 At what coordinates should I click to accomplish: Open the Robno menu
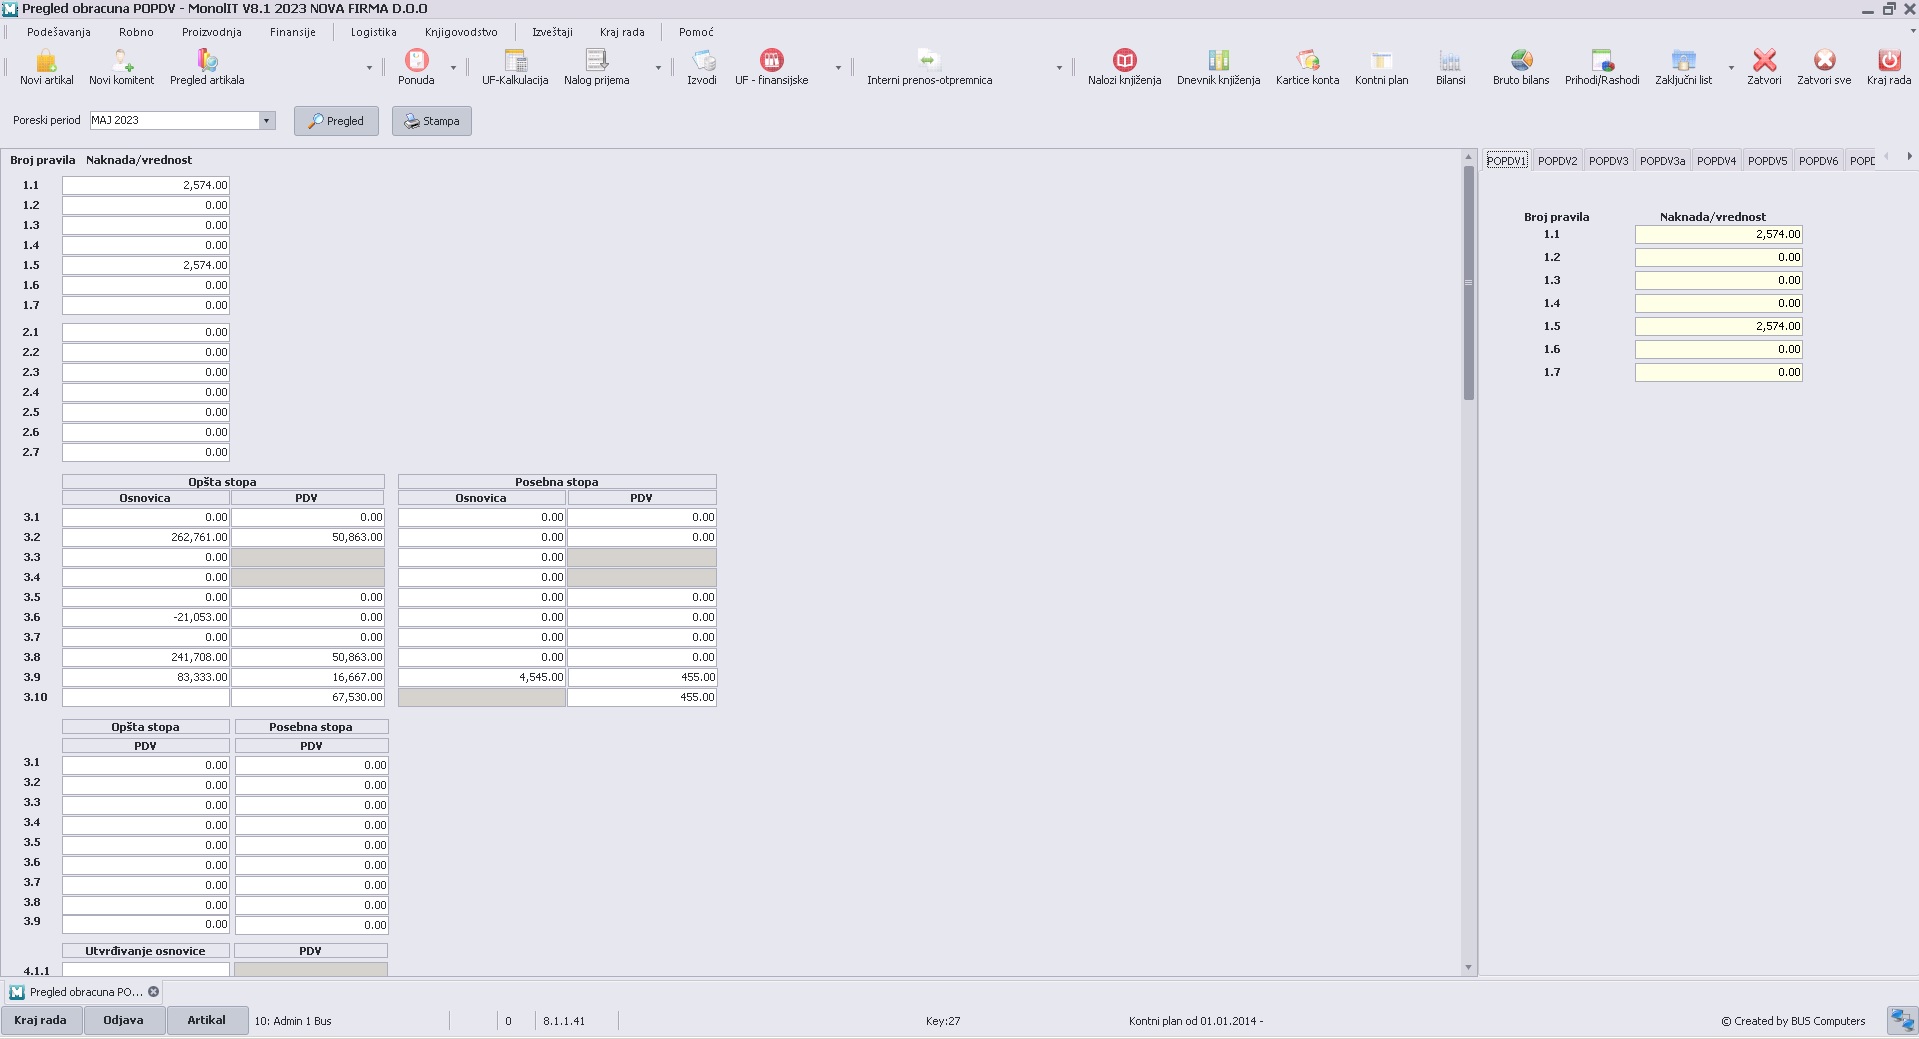coord(136,32)
